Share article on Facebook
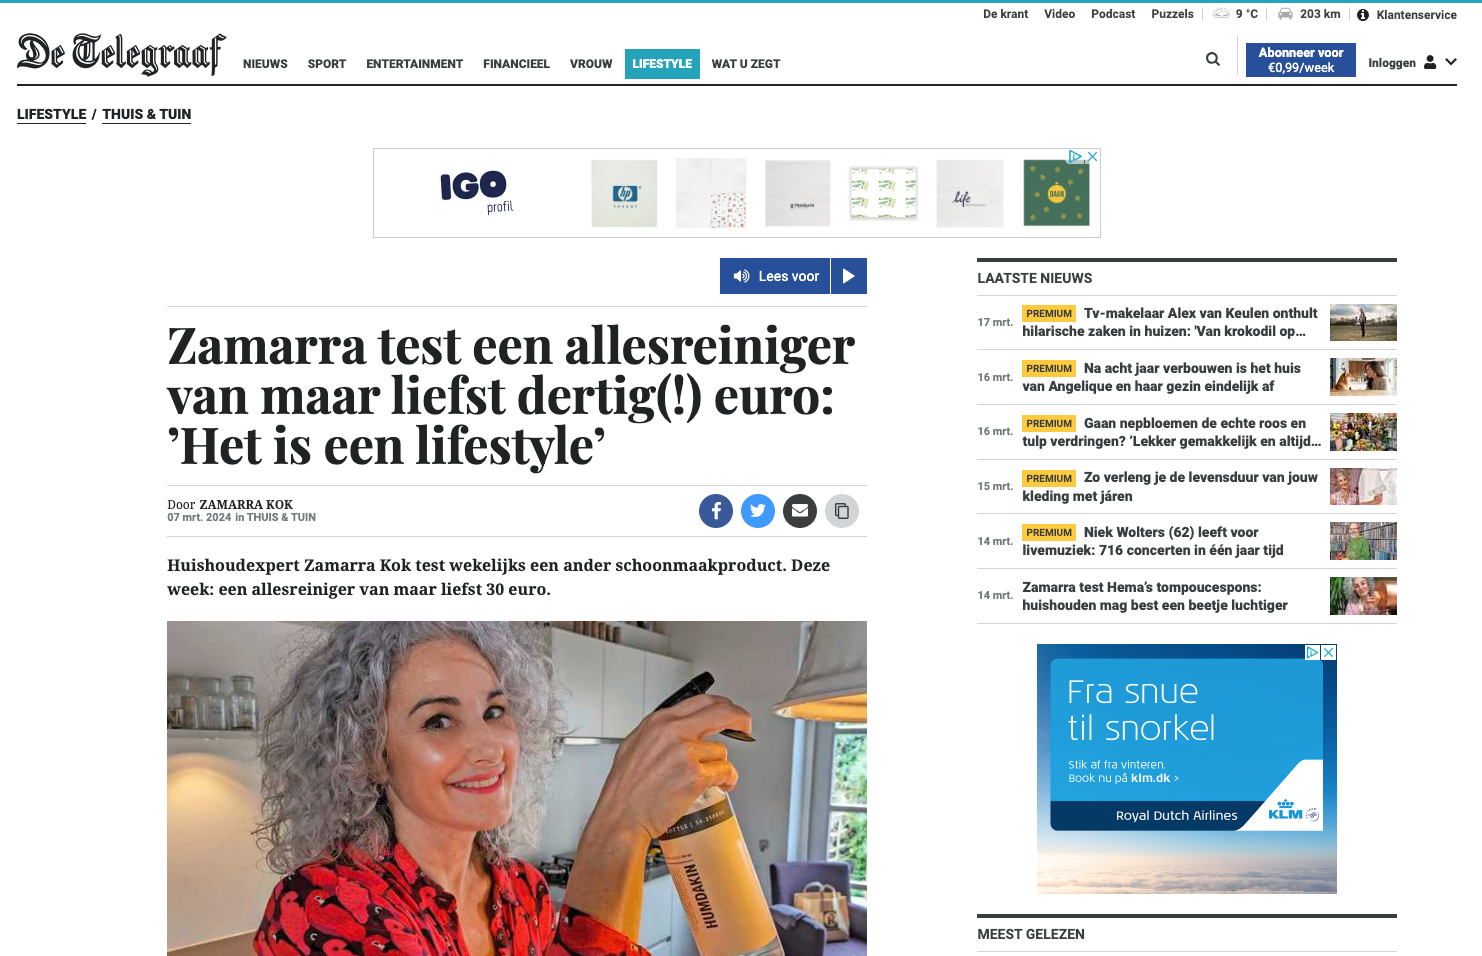Viewport: 1482px width, 956px height. point(716,511)
